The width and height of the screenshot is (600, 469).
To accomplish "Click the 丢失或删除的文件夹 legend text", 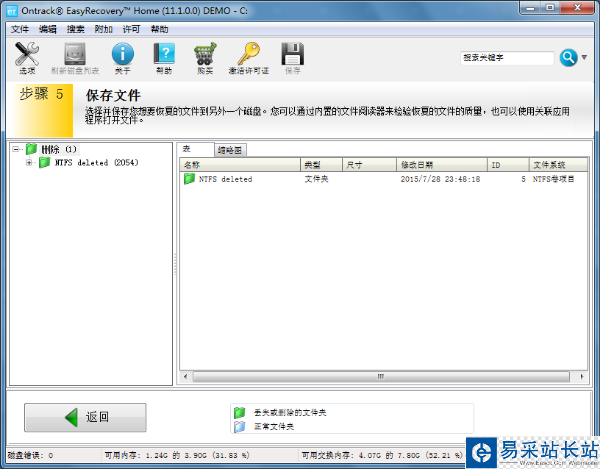I will [290, 412].
